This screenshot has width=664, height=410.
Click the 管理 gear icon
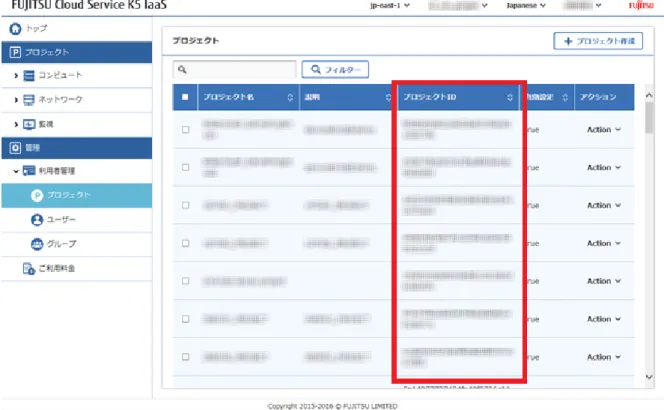(15, 148)
